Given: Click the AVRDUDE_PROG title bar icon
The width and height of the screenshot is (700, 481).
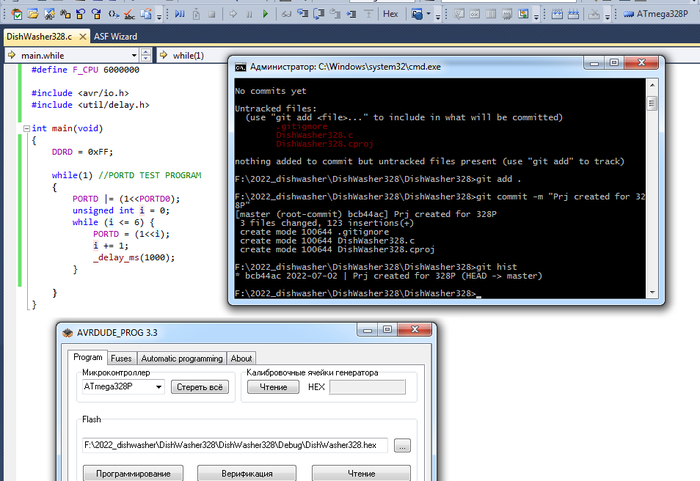Looking at the screenshot, I should (x=68, y=332).
